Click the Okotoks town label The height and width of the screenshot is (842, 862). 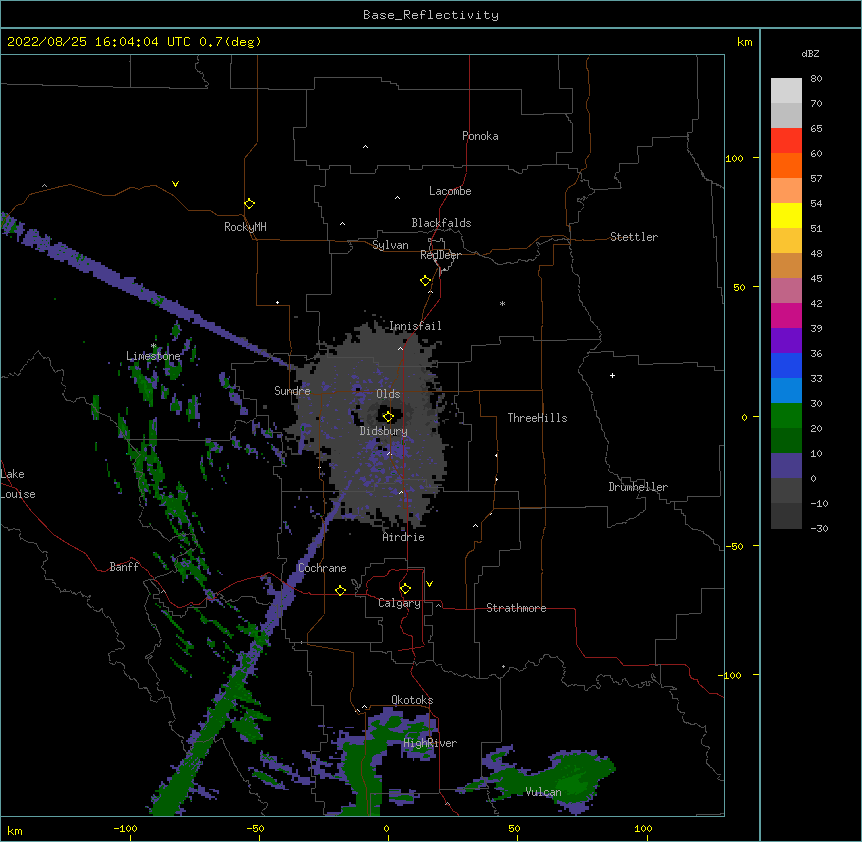point(412,700)
